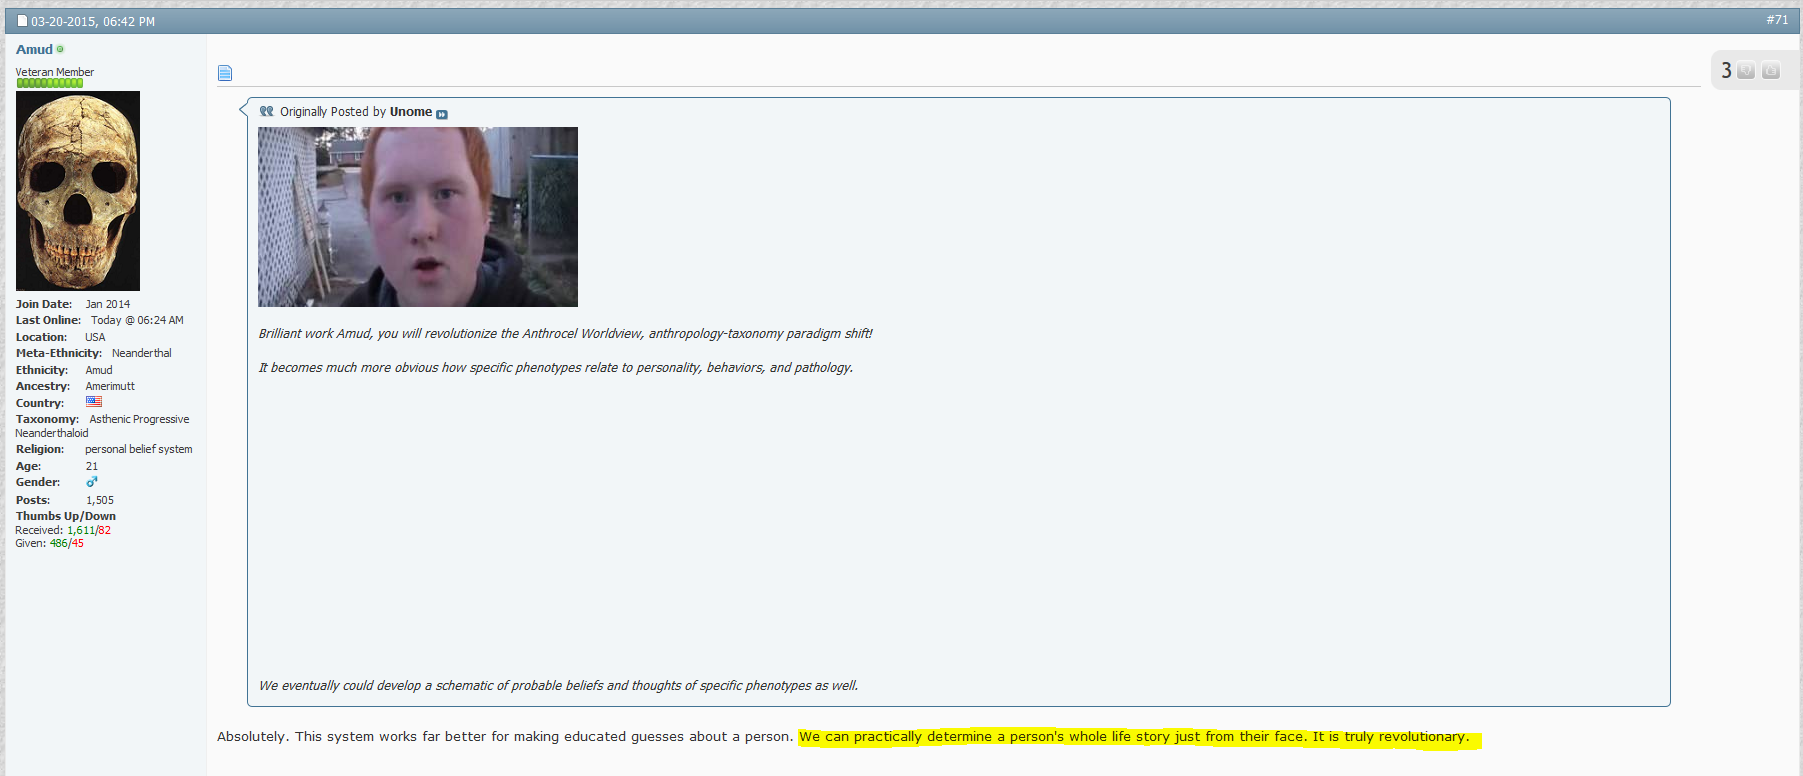Click the old-post page icon beside date
Image resolution: width=1803 pixels, height=776 pixels.
[22, 21]
